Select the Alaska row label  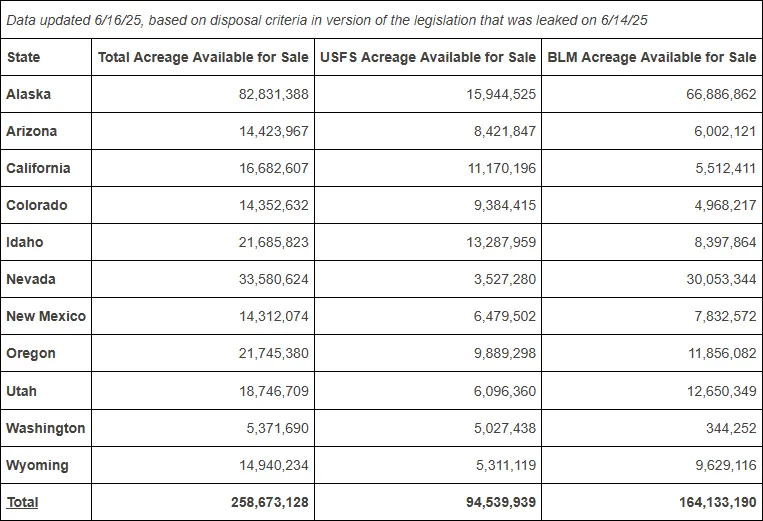tap(28, 94)
